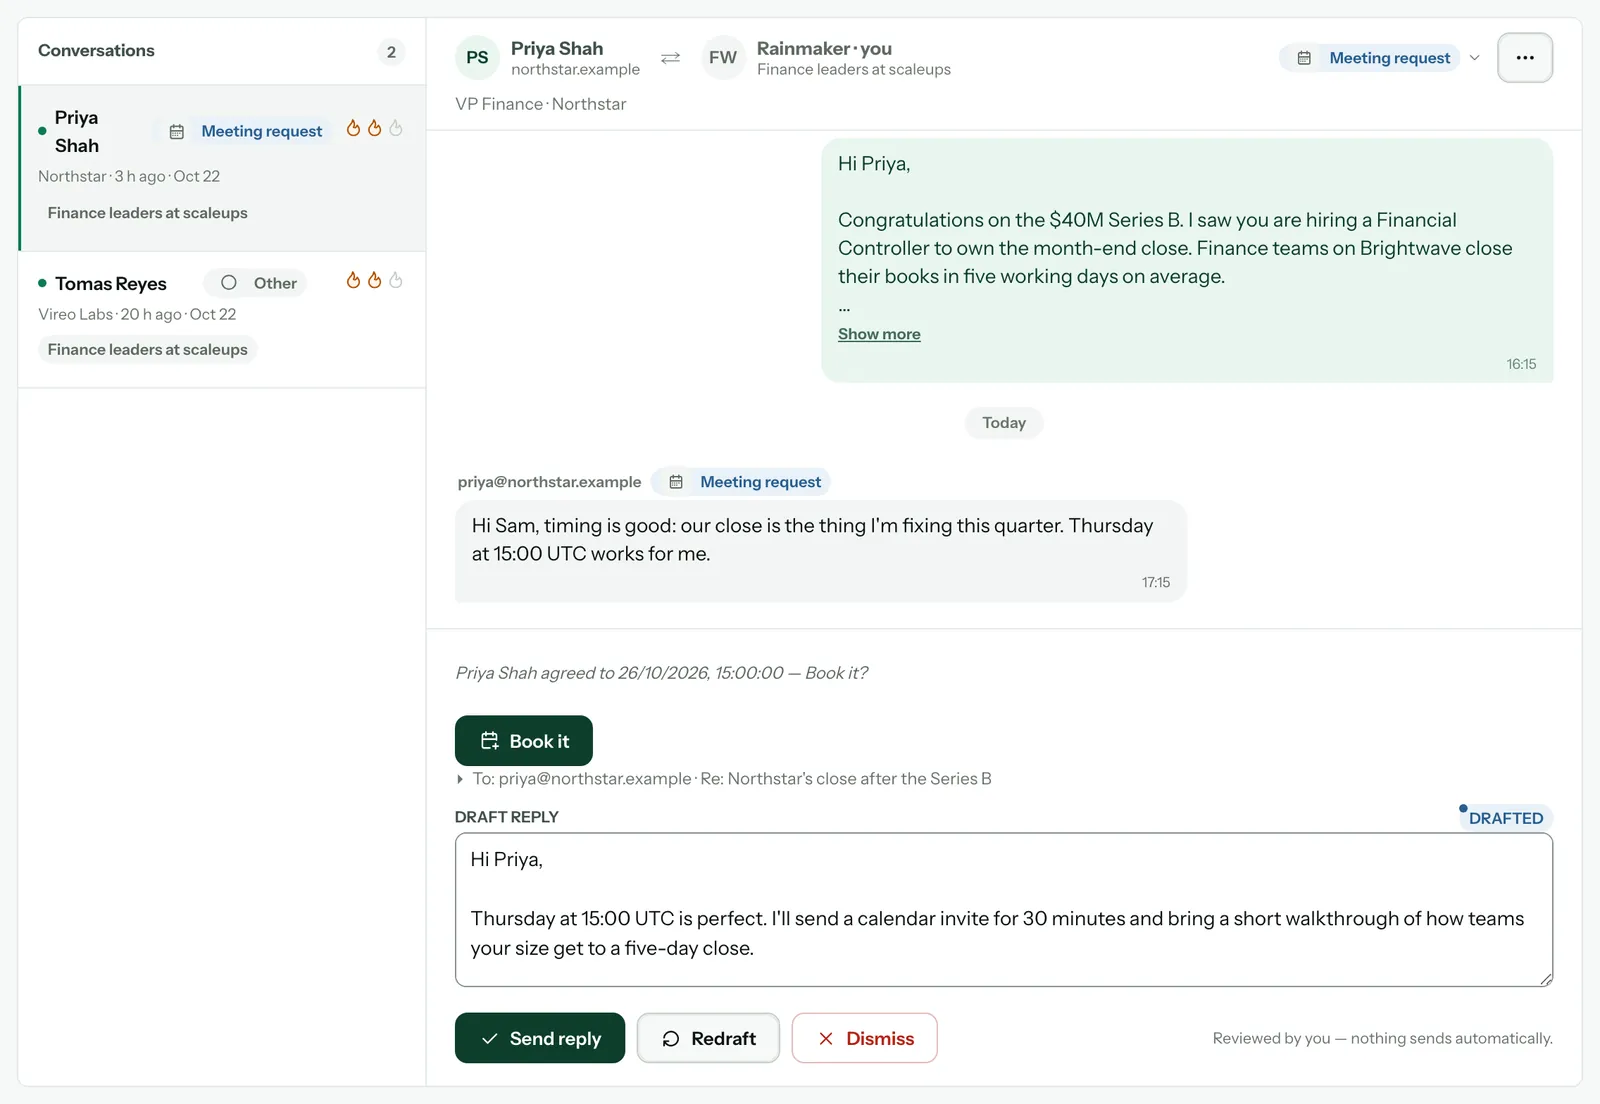Click the PS avatar for Priya Shah

click(477, 58)
